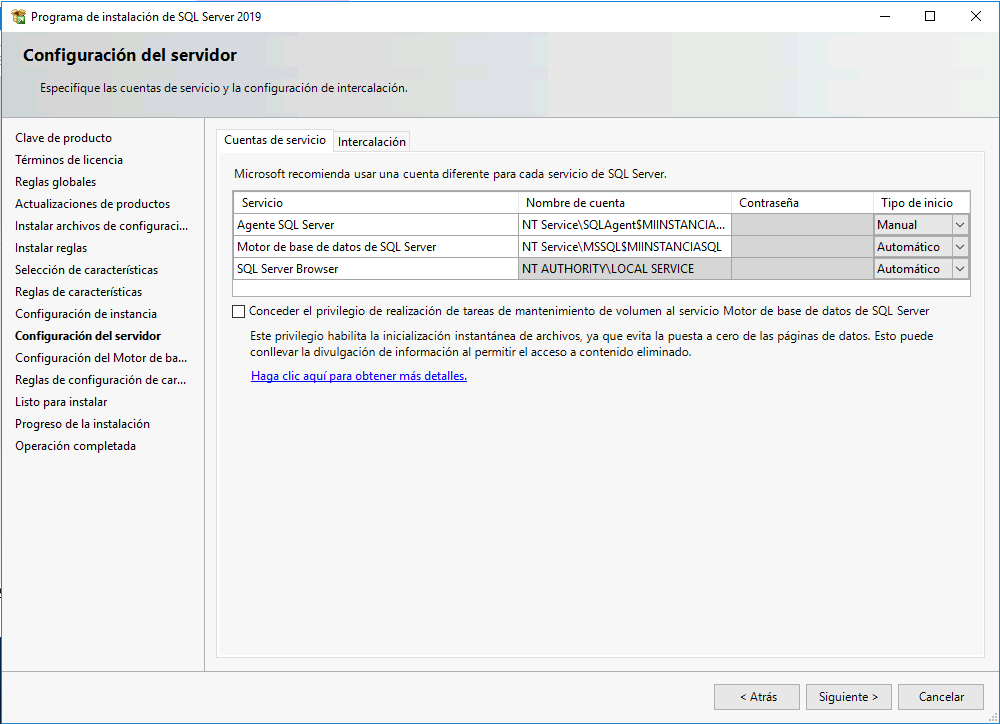
Task: Edit account name for Agente SQL Server
Action: [624, 225]
